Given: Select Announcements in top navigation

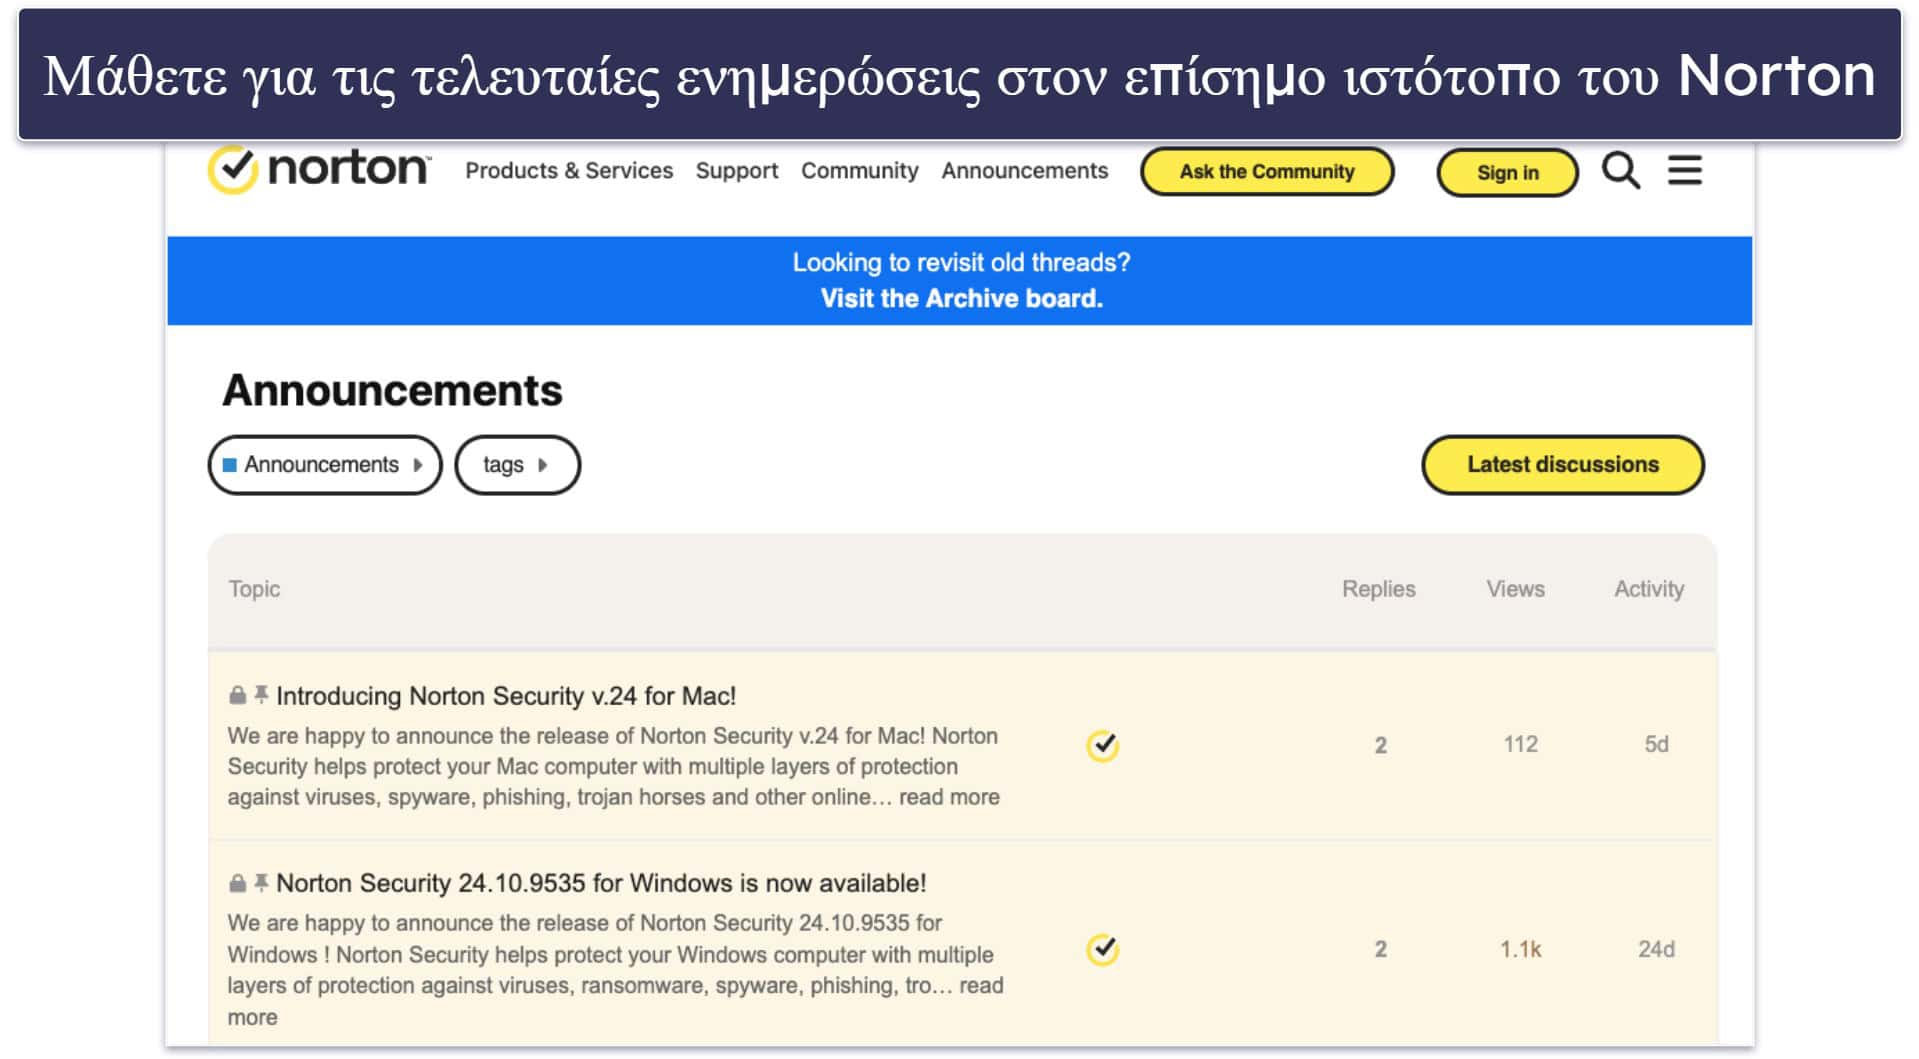Looking at the screenshot, I should coord(1025,171).
